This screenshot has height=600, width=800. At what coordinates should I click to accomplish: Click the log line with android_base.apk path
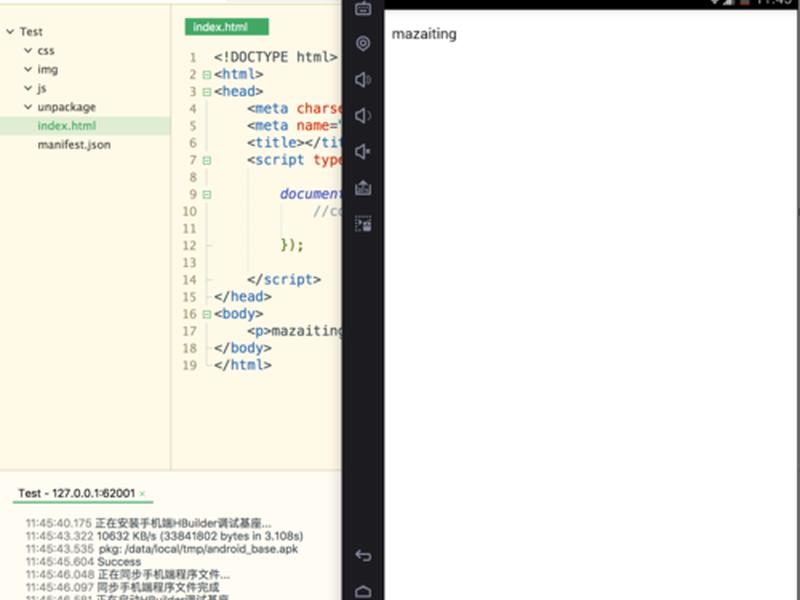click(162, 549)
